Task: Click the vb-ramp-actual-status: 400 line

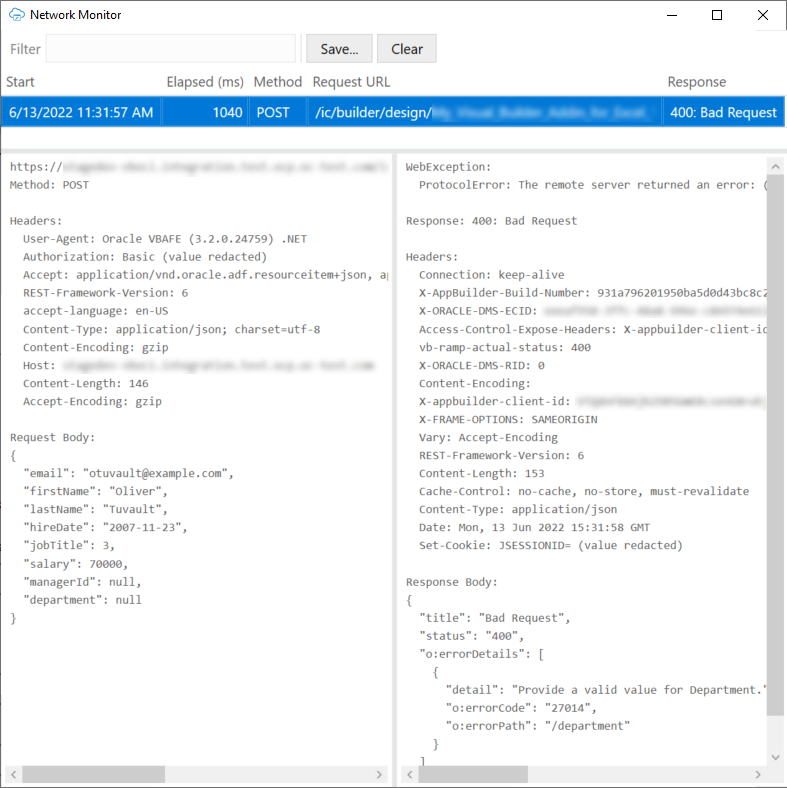Action: (x=505, y=347)
